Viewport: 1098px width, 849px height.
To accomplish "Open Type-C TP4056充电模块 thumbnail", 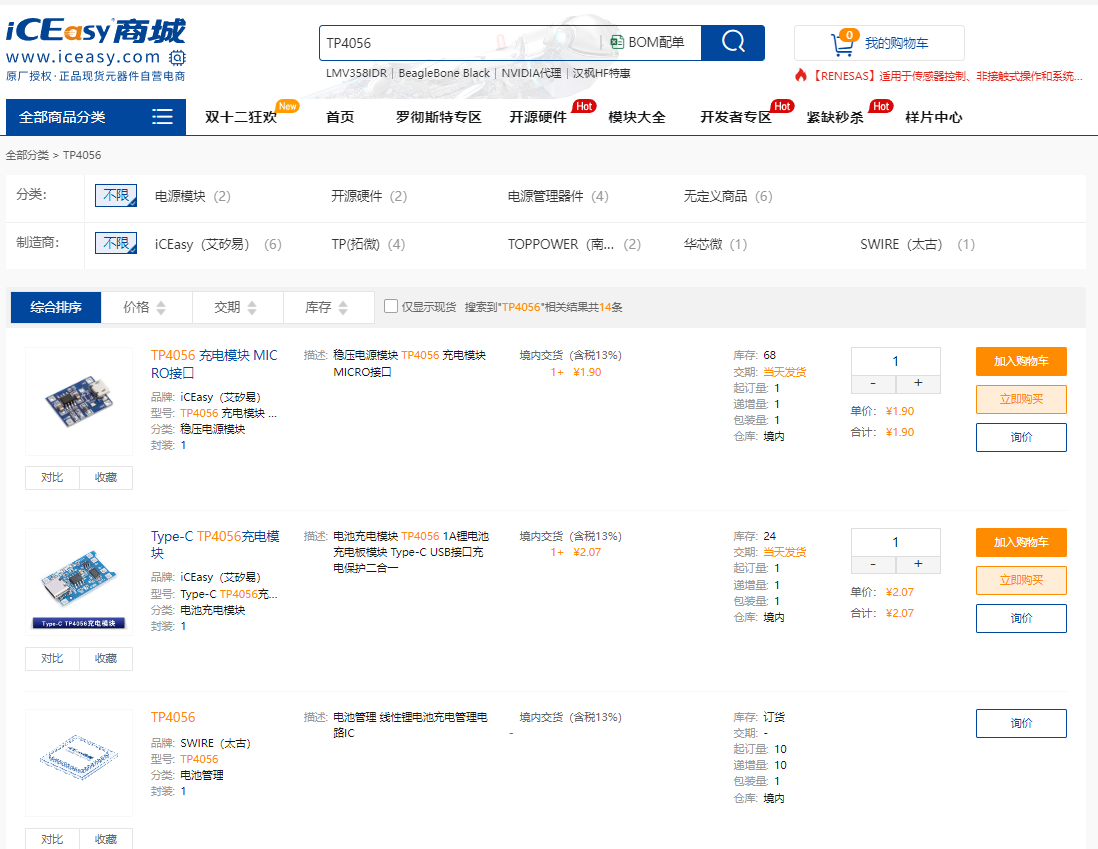I will [x=78, y=582].
